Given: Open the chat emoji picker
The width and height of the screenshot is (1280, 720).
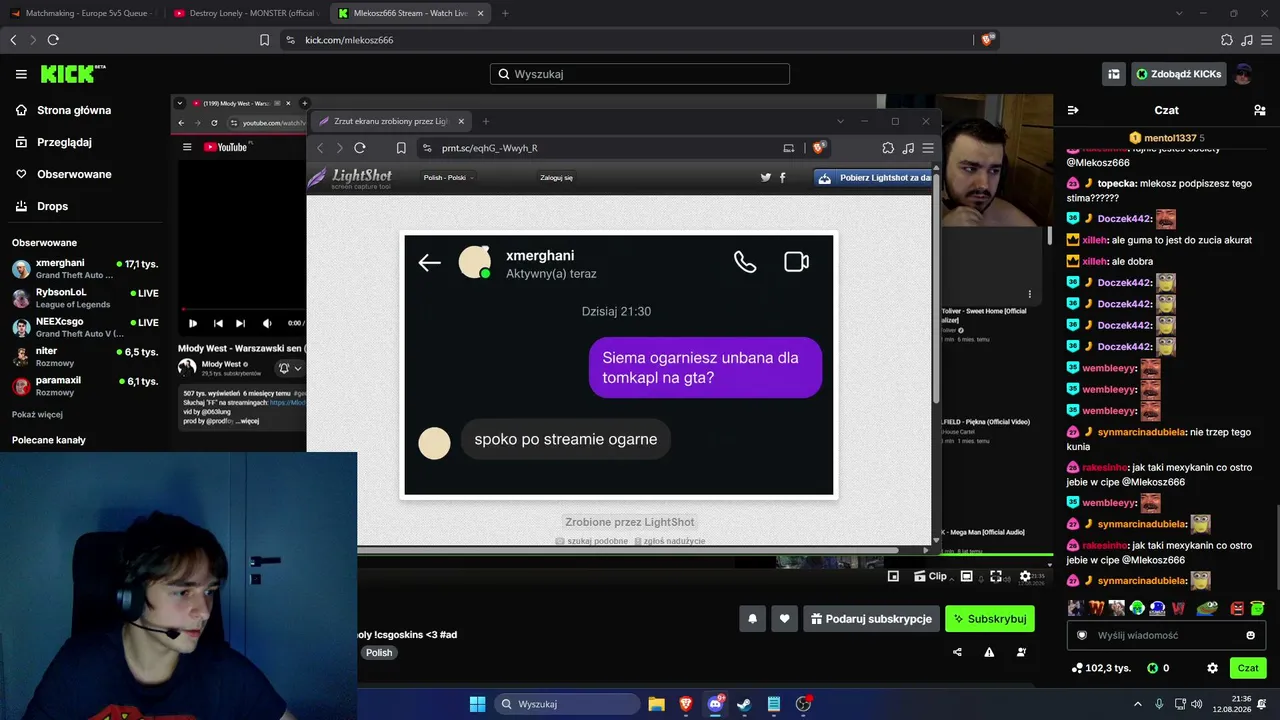Looking at the screenshot, I should (x=1250, y=635).
